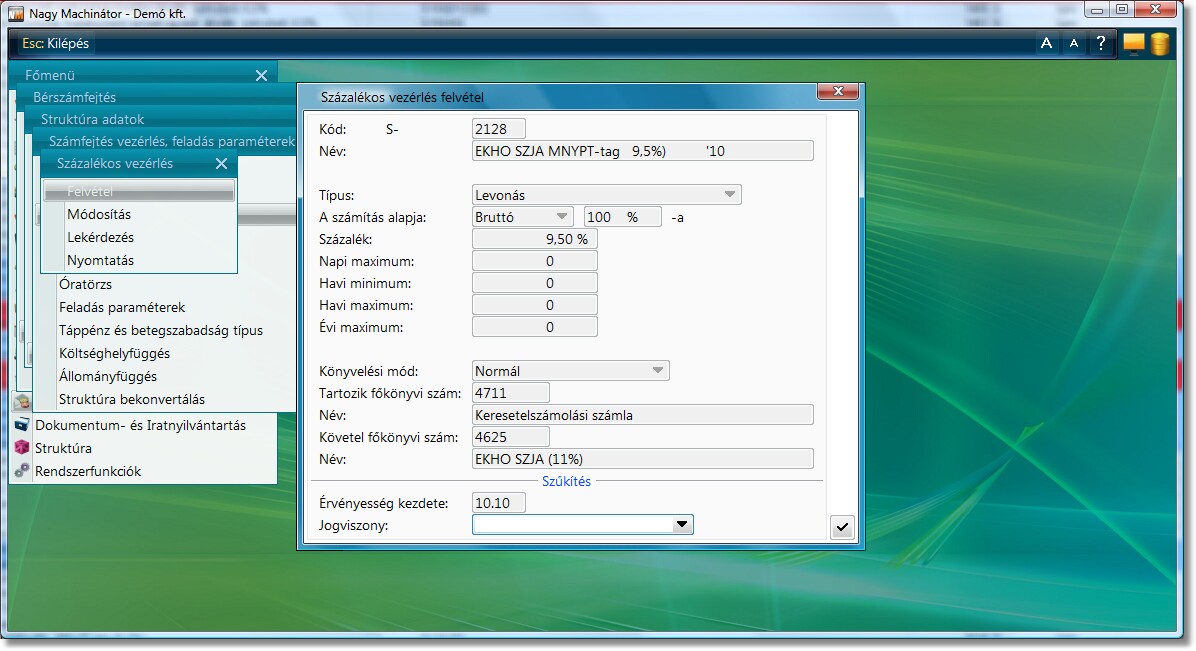Expand the Könyvelési mód dropdown
The width and height of the screenshot is (1196, 651).
[657, 371]
